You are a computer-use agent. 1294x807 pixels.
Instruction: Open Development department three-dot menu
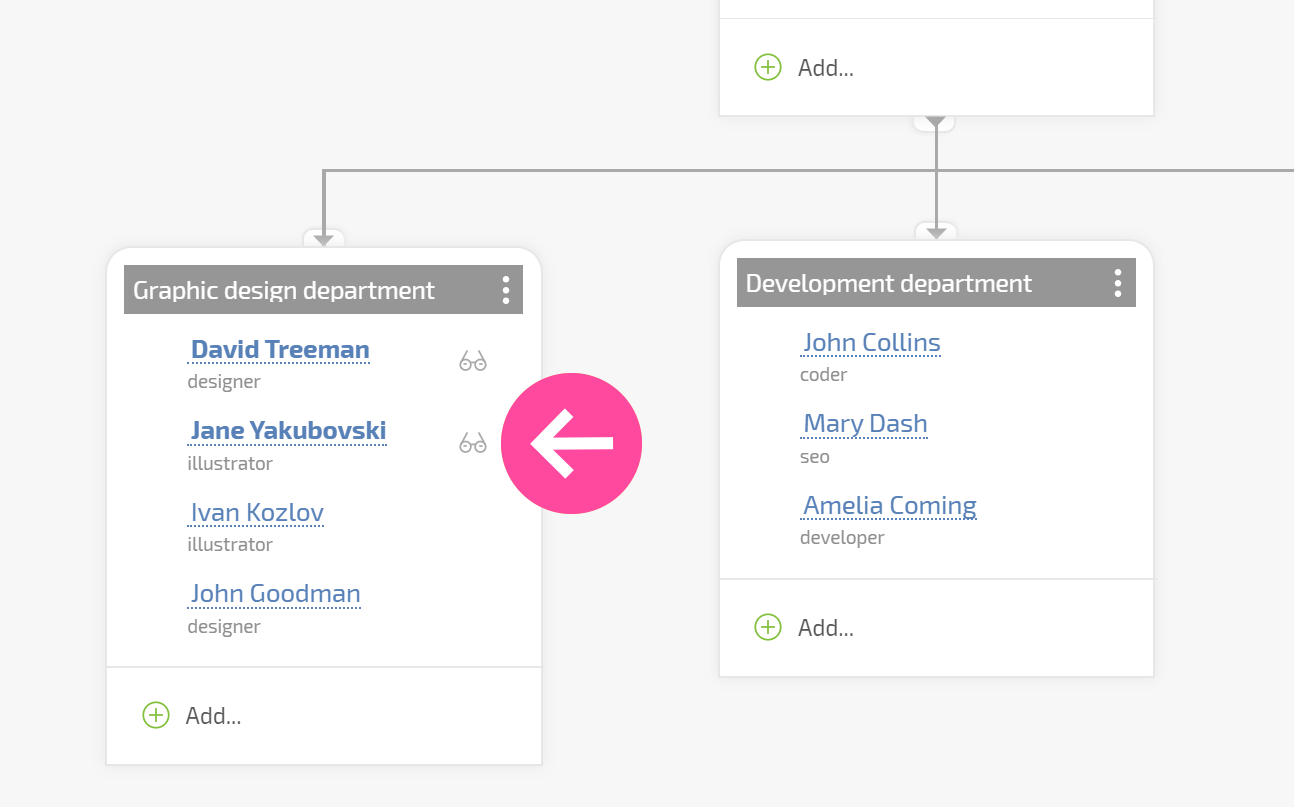[1118, 283]
